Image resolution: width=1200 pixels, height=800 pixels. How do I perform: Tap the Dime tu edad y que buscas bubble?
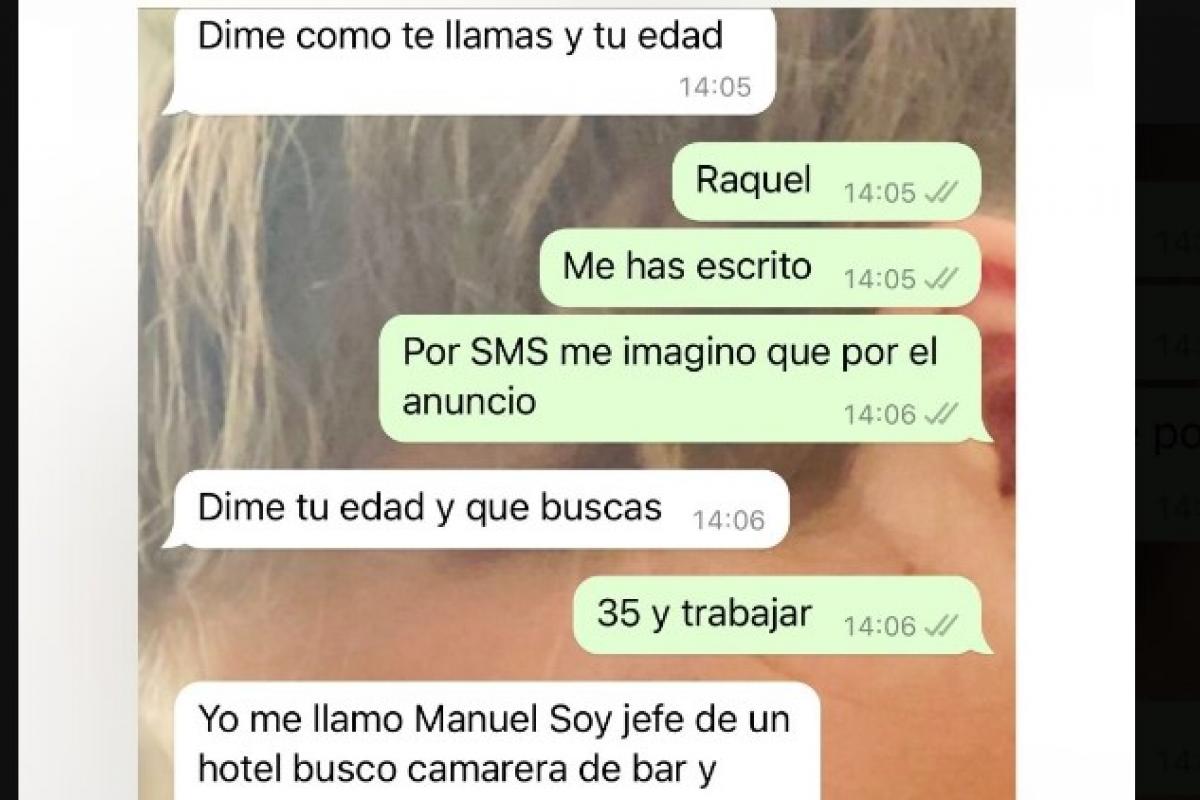point(475,509)
